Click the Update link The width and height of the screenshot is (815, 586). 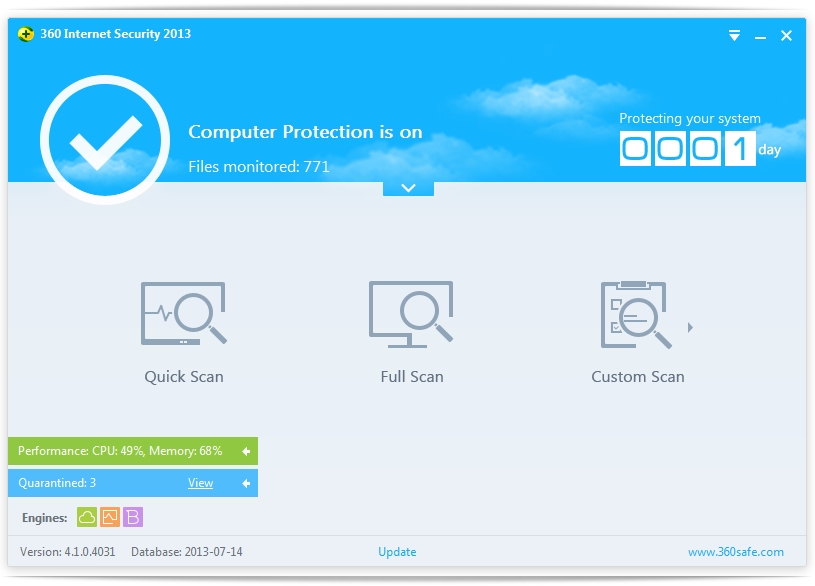397,552
